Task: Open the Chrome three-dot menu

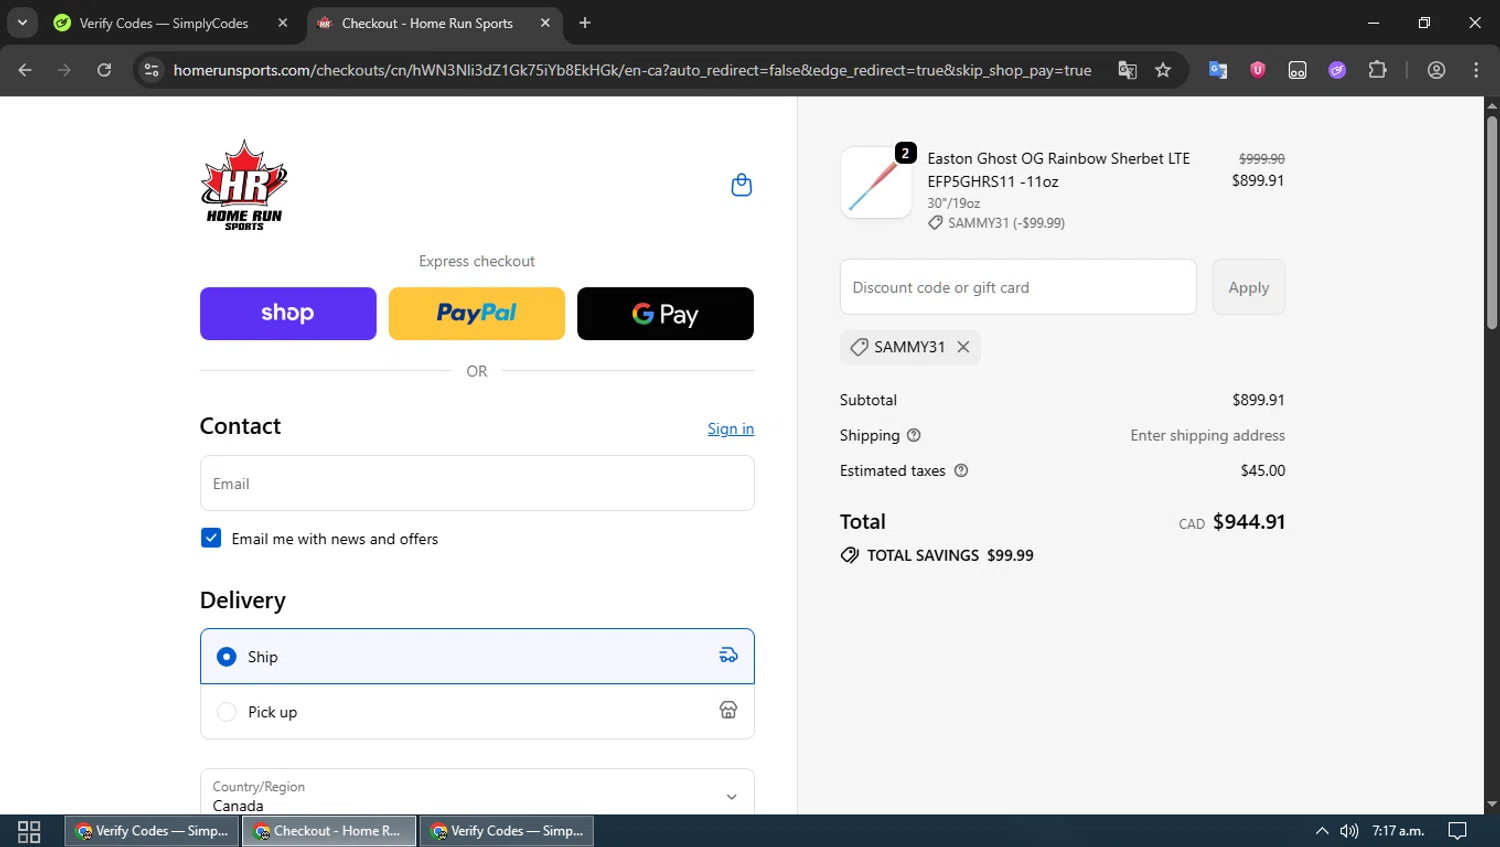Action: pos(1476,70)
